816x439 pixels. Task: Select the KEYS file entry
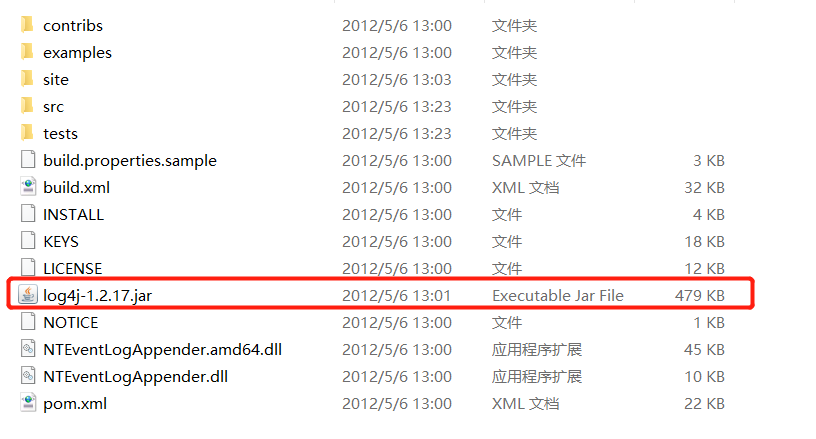pos(61,241)
